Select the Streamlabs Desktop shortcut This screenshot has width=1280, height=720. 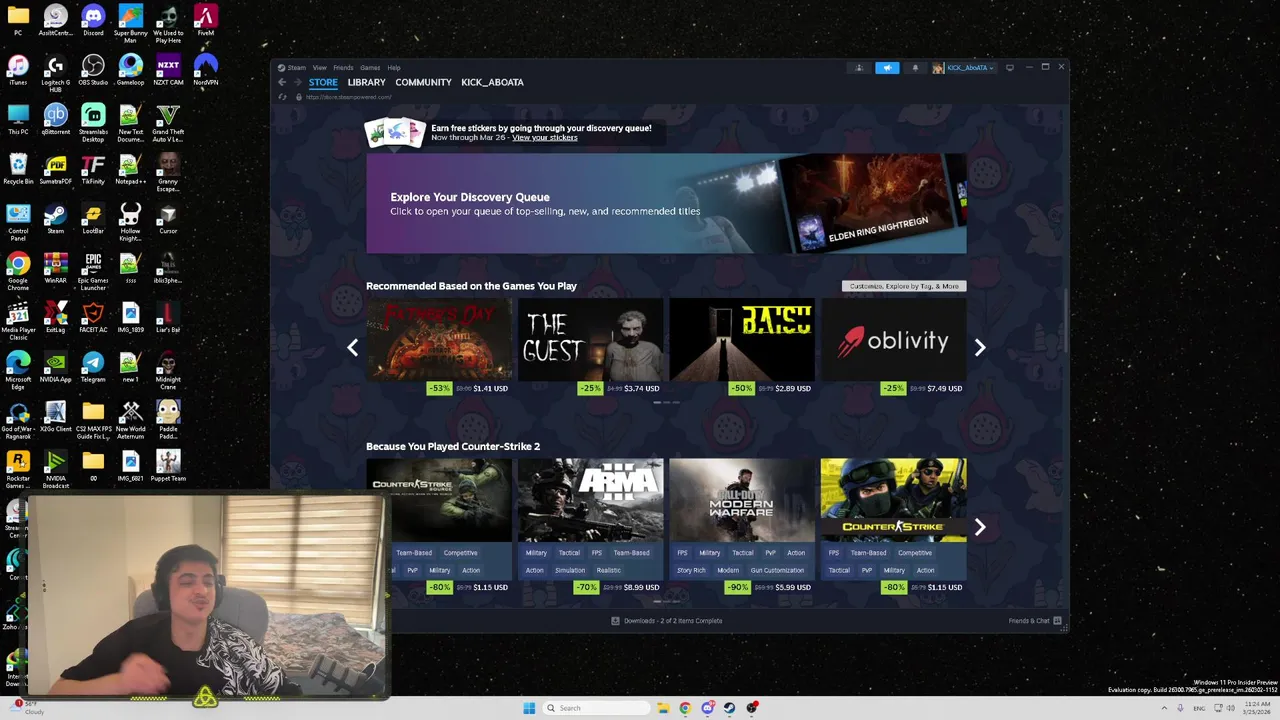pos(93,123)
